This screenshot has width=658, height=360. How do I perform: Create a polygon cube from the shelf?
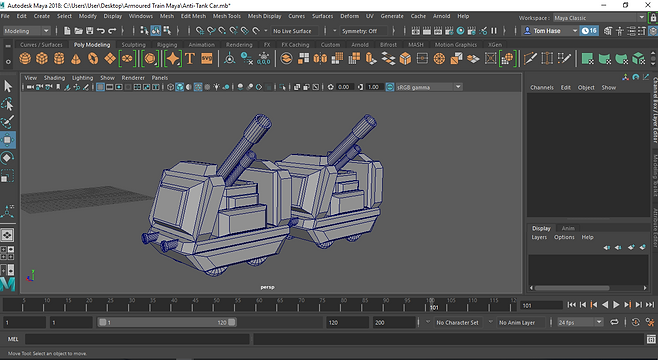tap(42, 59)
